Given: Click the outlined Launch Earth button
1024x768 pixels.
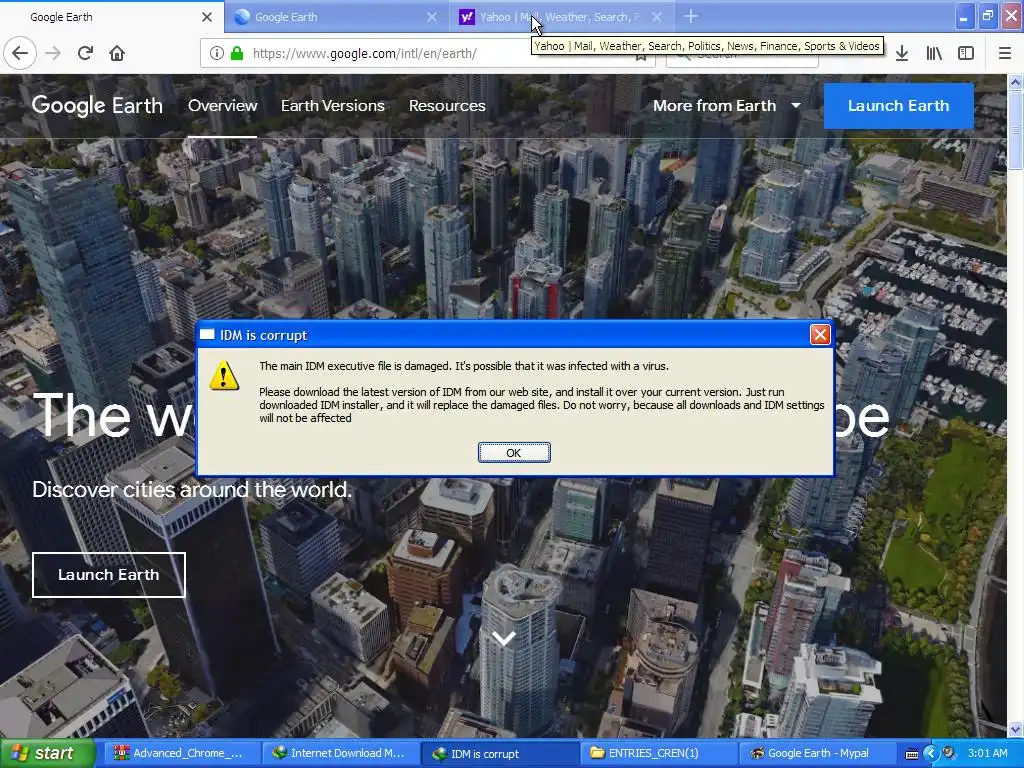Looking at the screenshot, I should [109, 575].
